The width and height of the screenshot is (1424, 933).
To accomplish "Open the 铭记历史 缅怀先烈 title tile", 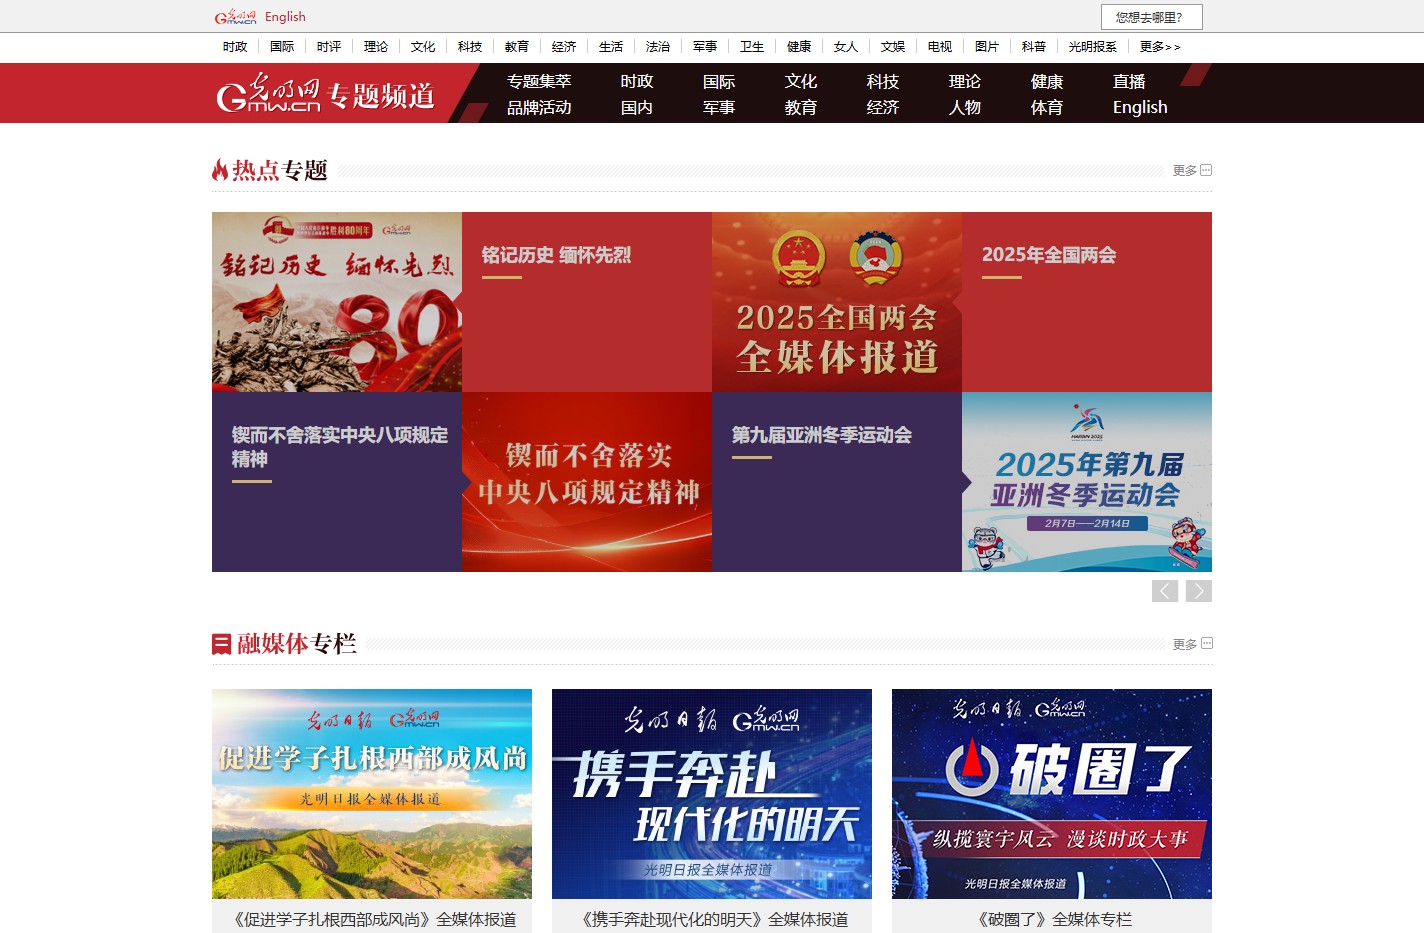I will point(587,302).
